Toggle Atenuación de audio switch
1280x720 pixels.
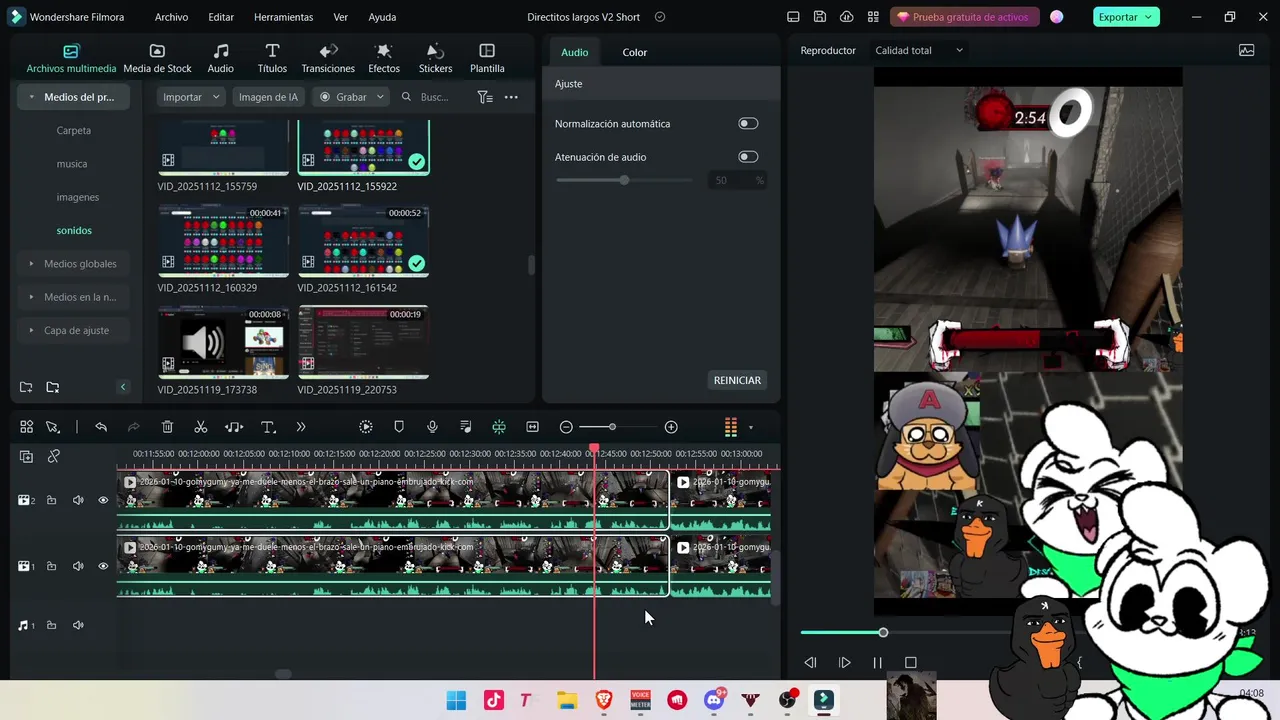[x=748, y=156]
